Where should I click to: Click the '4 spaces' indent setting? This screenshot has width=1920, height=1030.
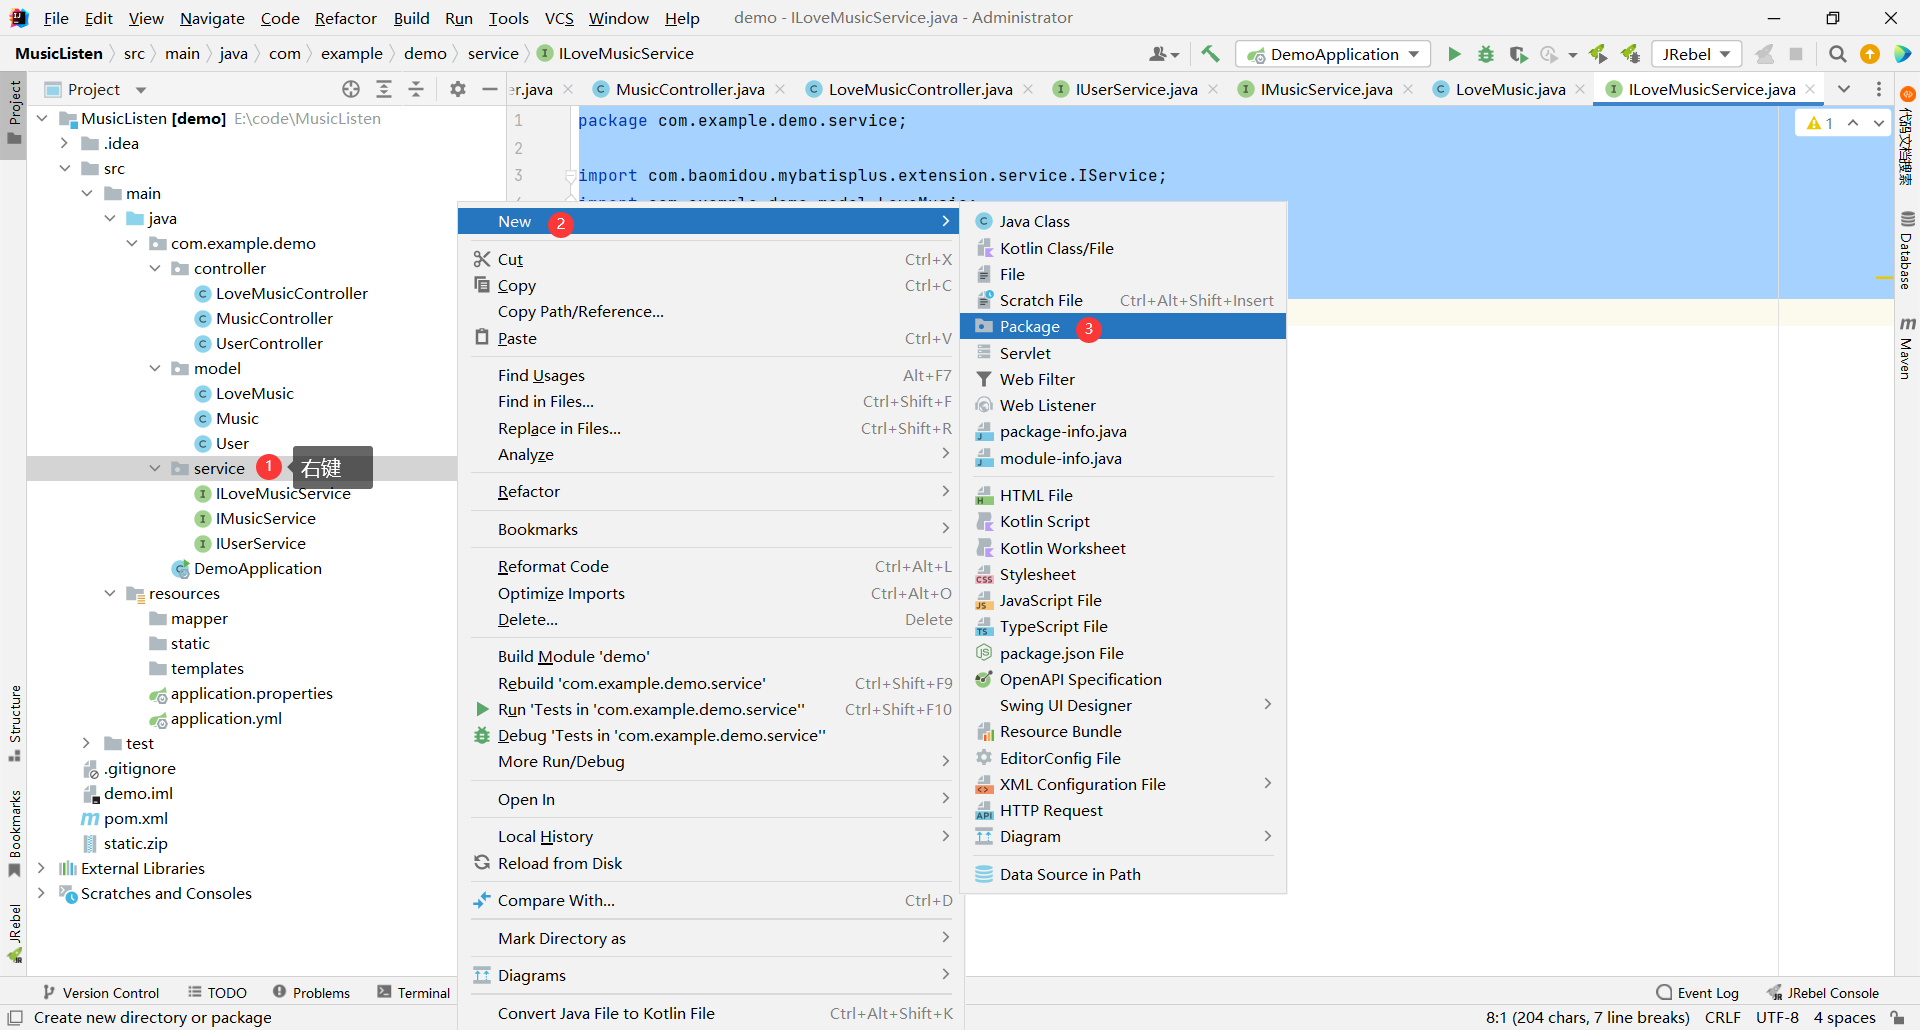click(1844, 1017)
